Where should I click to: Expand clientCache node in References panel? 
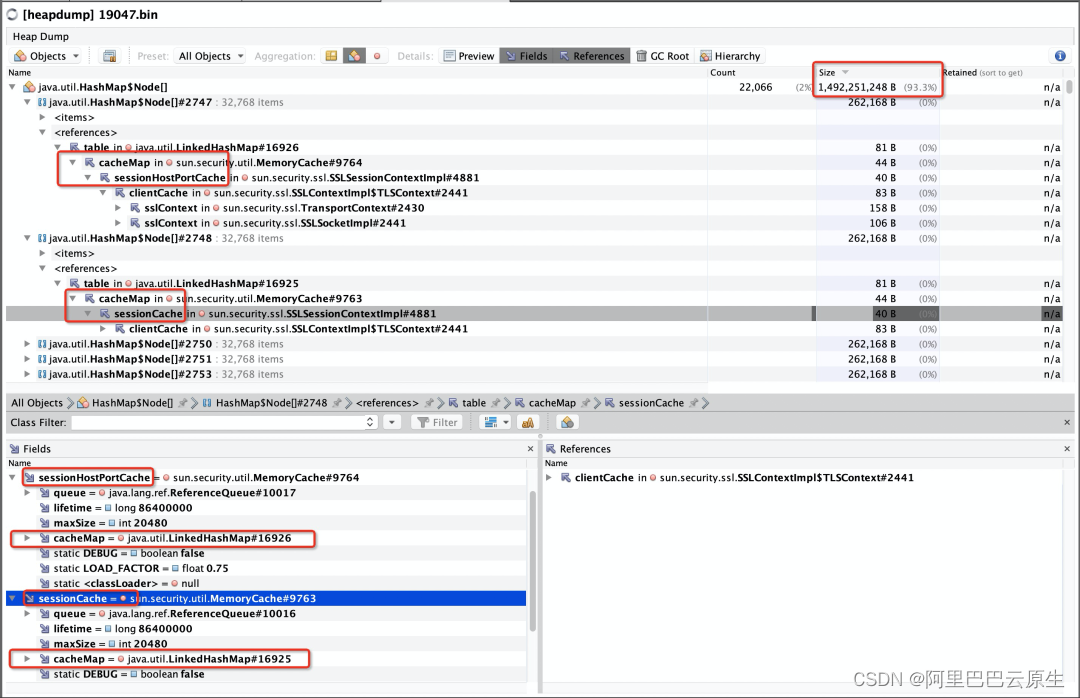[x=549, y=478]
